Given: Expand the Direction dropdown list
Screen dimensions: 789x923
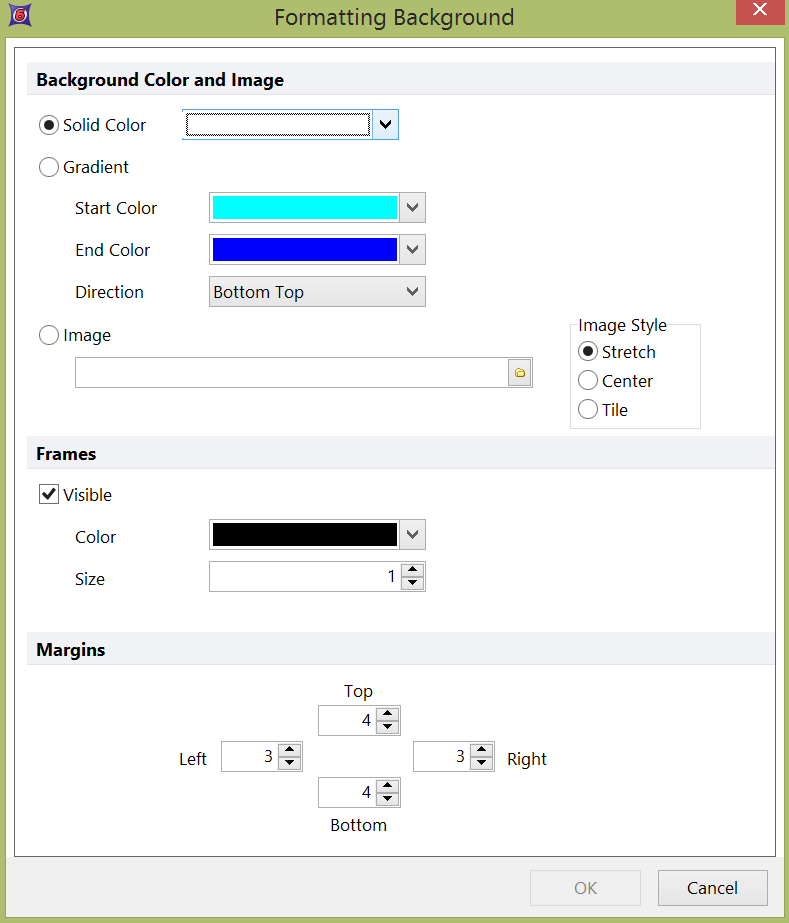Looking at the screenshot, I should pyautogui.click(x=412, y=292).
